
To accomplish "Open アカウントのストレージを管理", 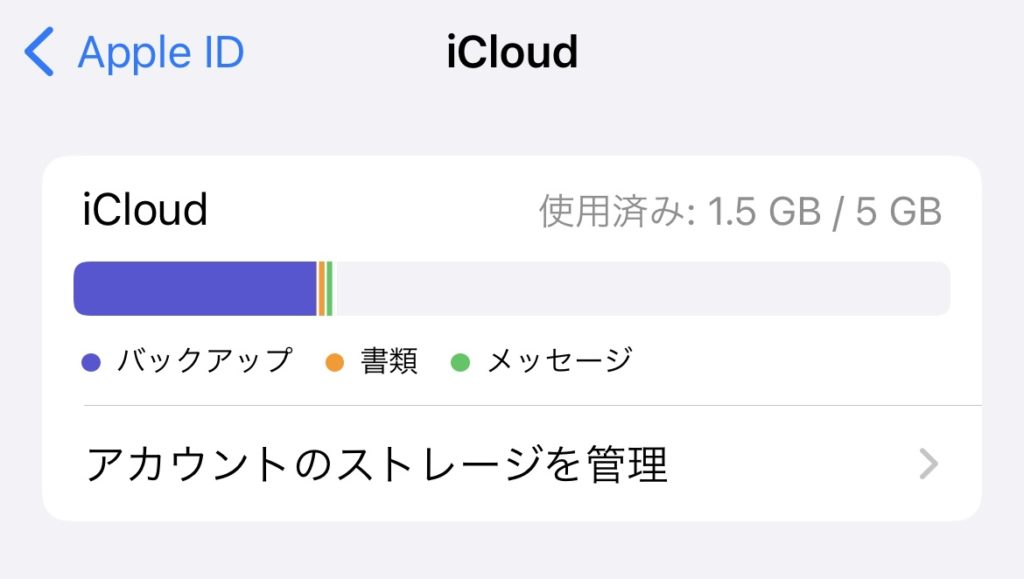I will tap(377, 464).
